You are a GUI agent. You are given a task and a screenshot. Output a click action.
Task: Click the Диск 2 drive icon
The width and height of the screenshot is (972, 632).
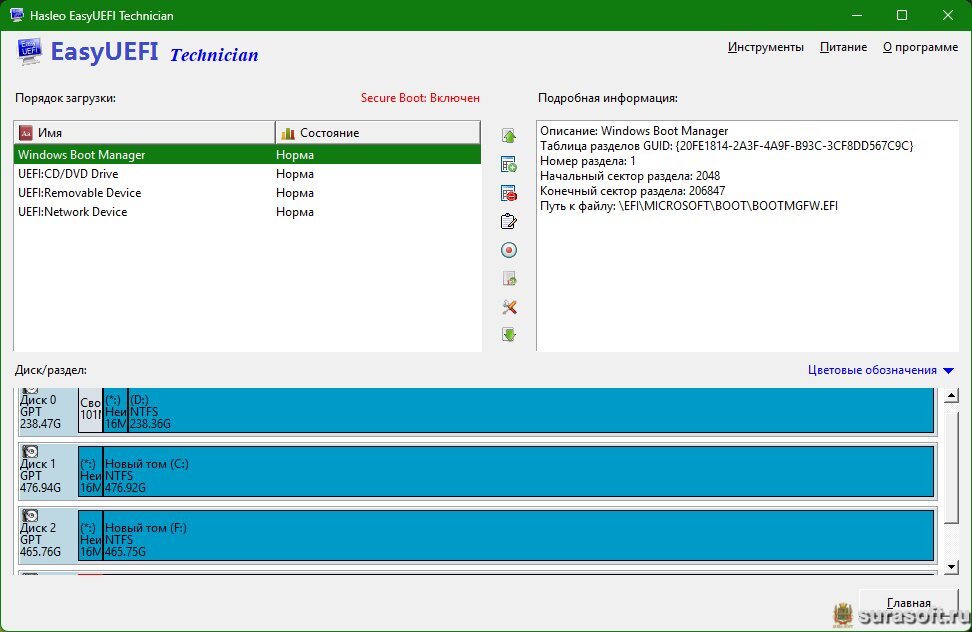click(x=30, y=516)
